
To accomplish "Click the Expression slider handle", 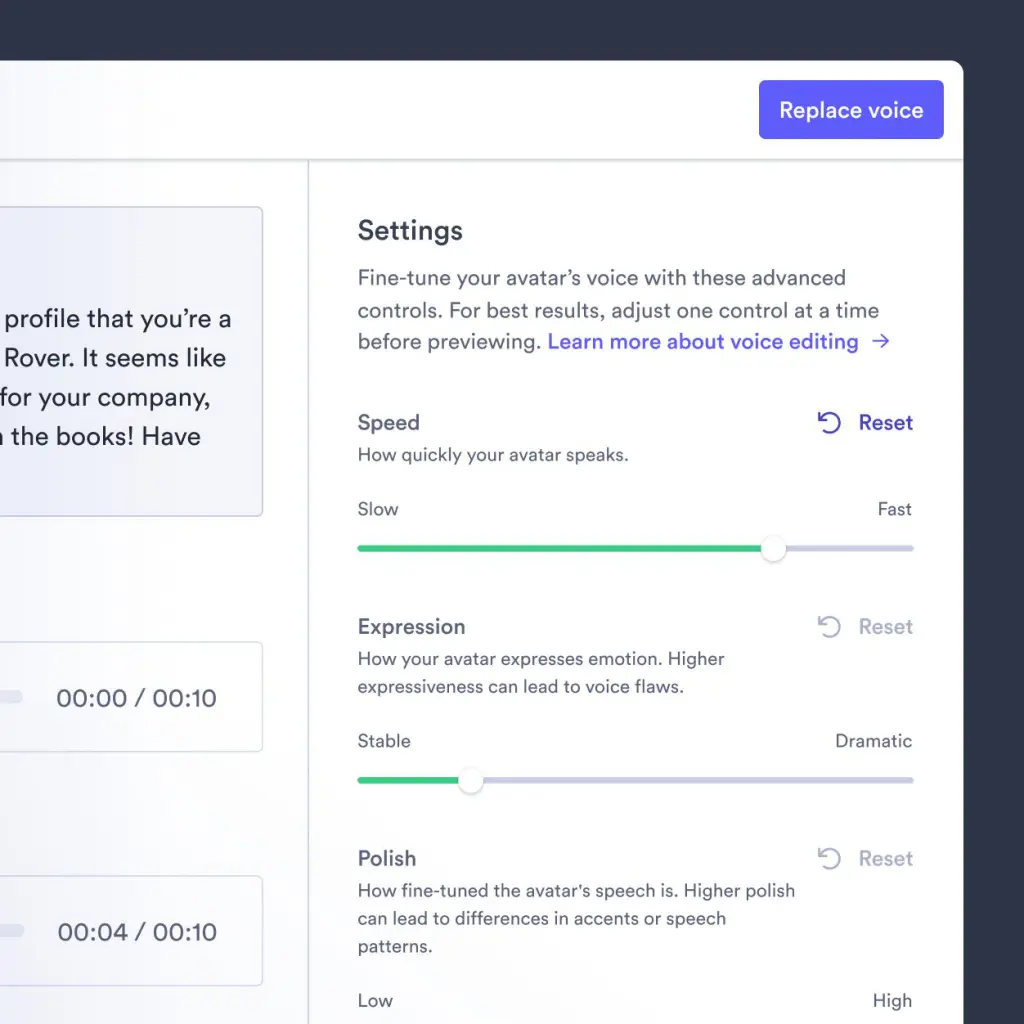I will coord(471,780).
